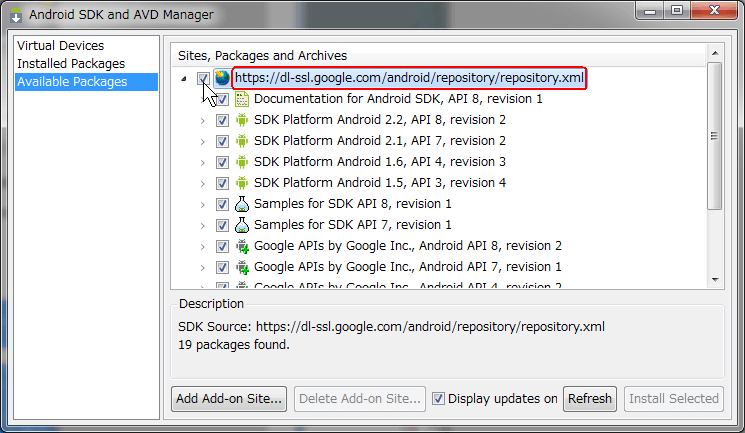Select Documentation for Android SDK, API 8 row

(x=398, y=99)
